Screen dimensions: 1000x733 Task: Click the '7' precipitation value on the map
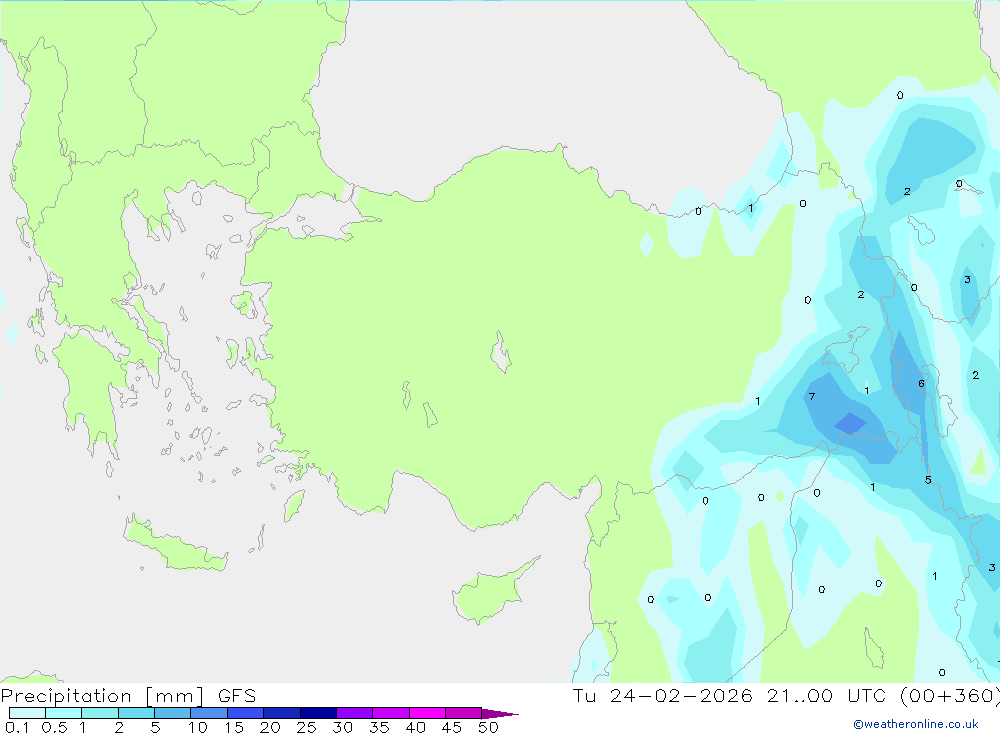click(x=812, y=397)
